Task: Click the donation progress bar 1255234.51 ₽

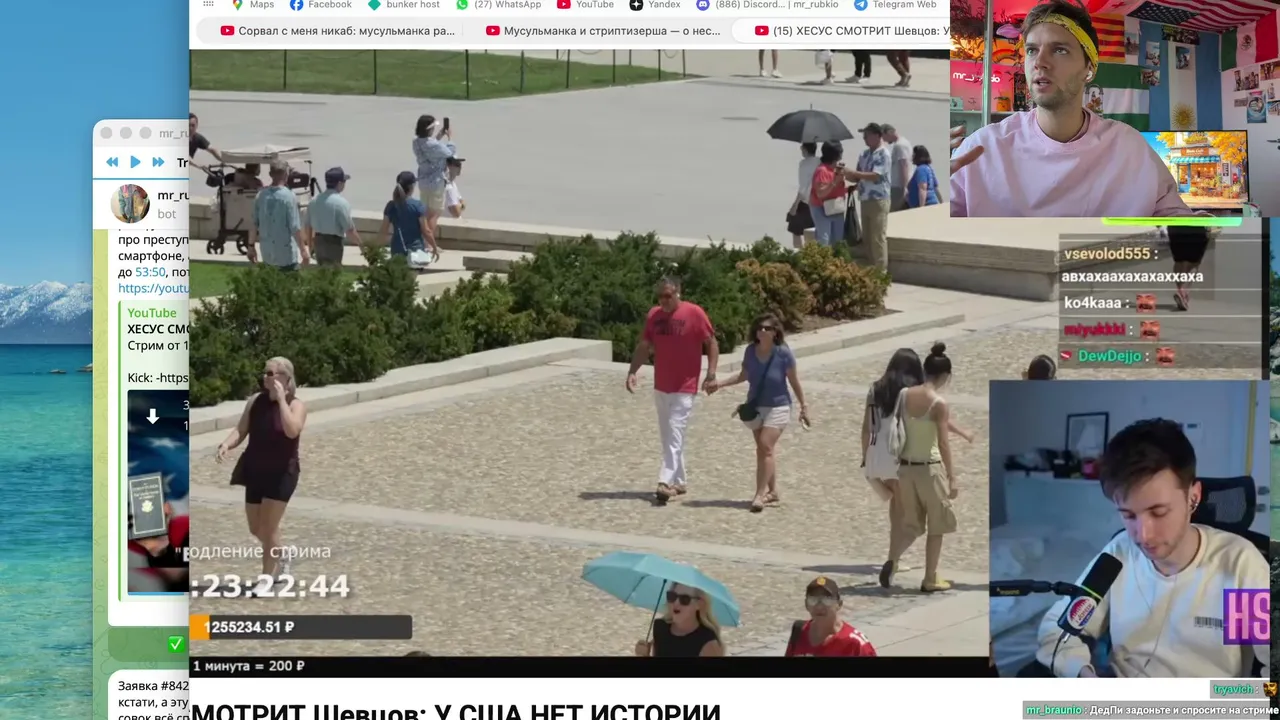Action: click(300, 627)
